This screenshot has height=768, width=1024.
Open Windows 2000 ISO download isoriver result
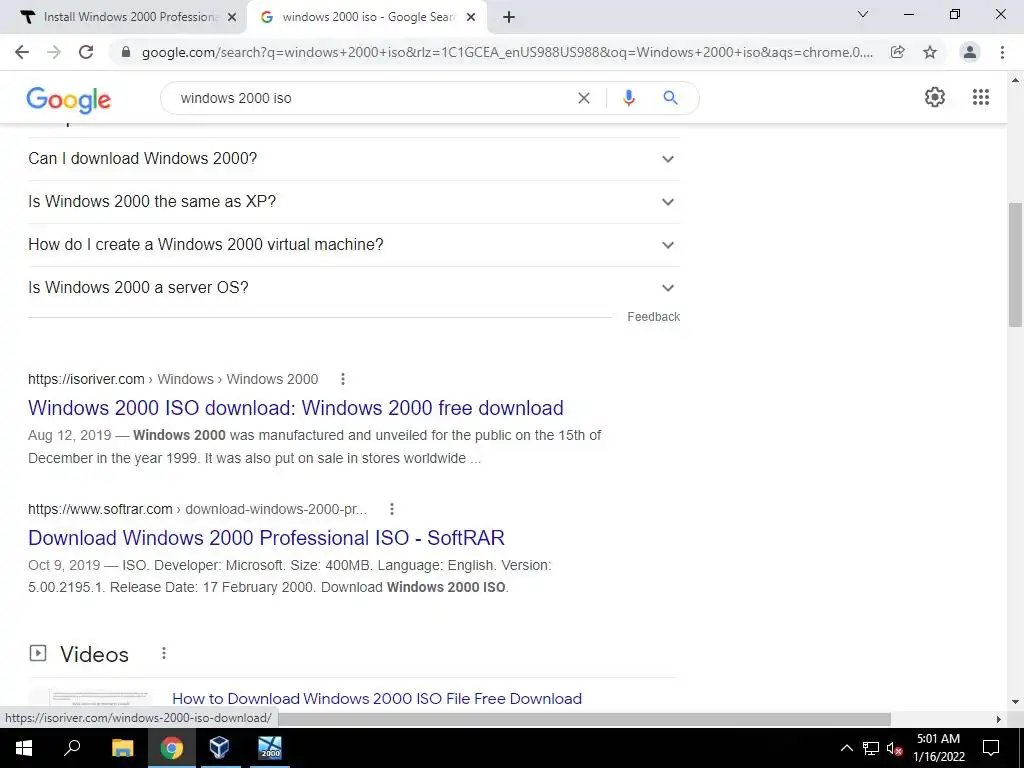point(296,408)
